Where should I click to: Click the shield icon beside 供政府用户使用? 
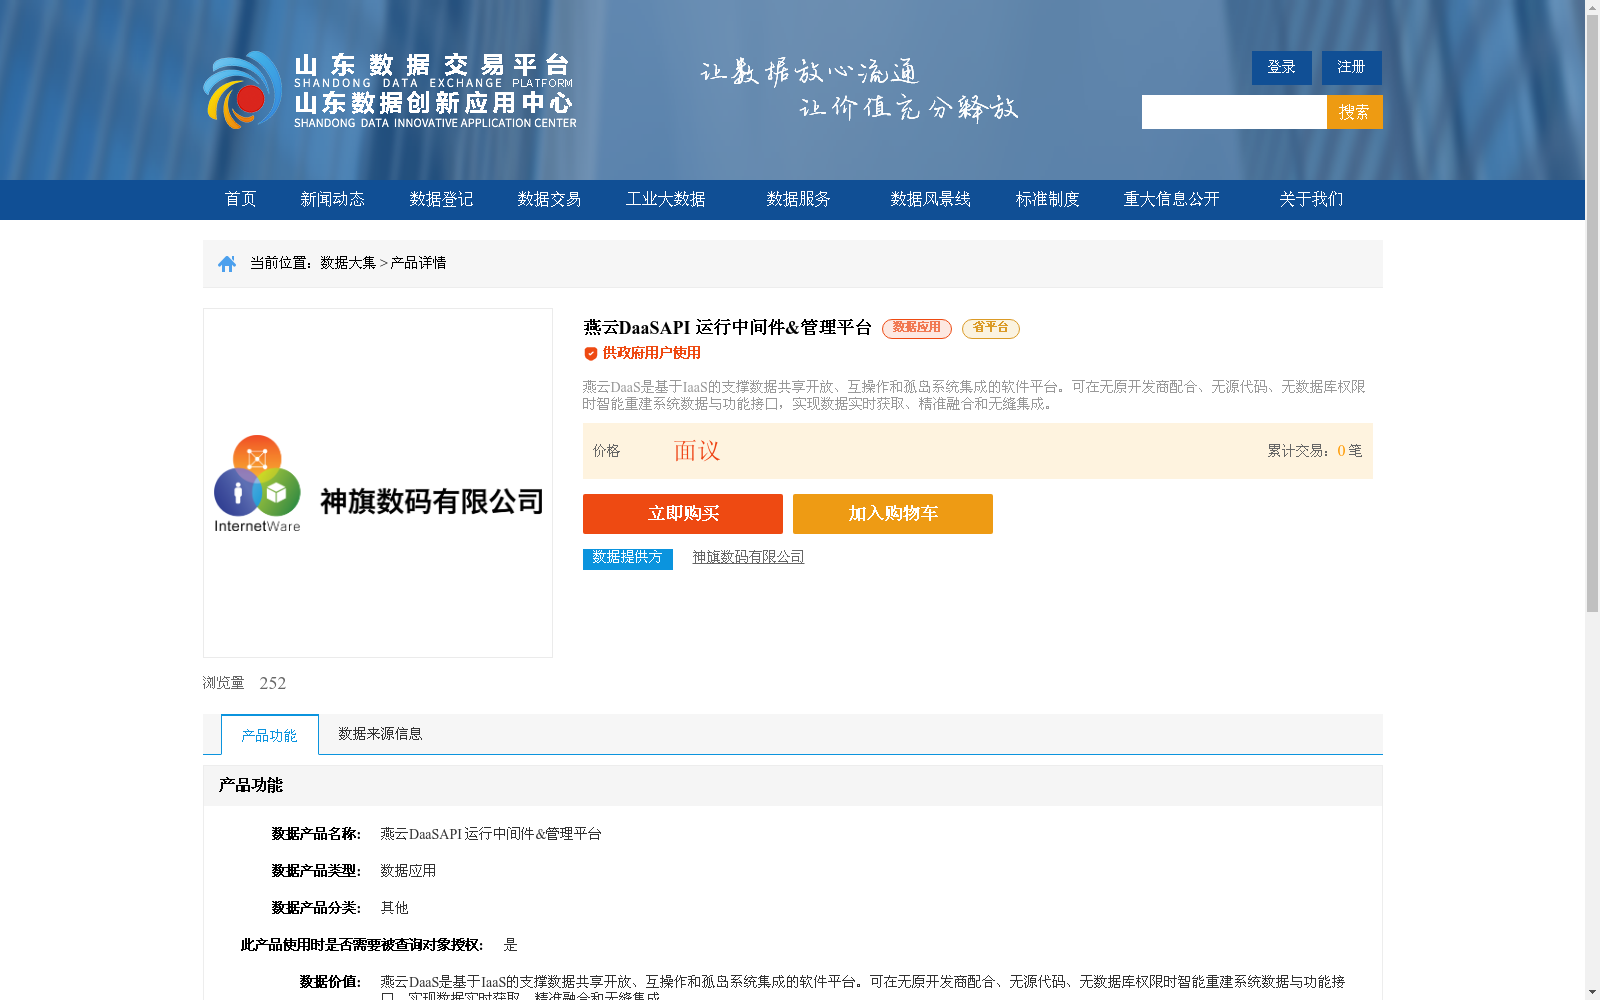coord(591,354)
